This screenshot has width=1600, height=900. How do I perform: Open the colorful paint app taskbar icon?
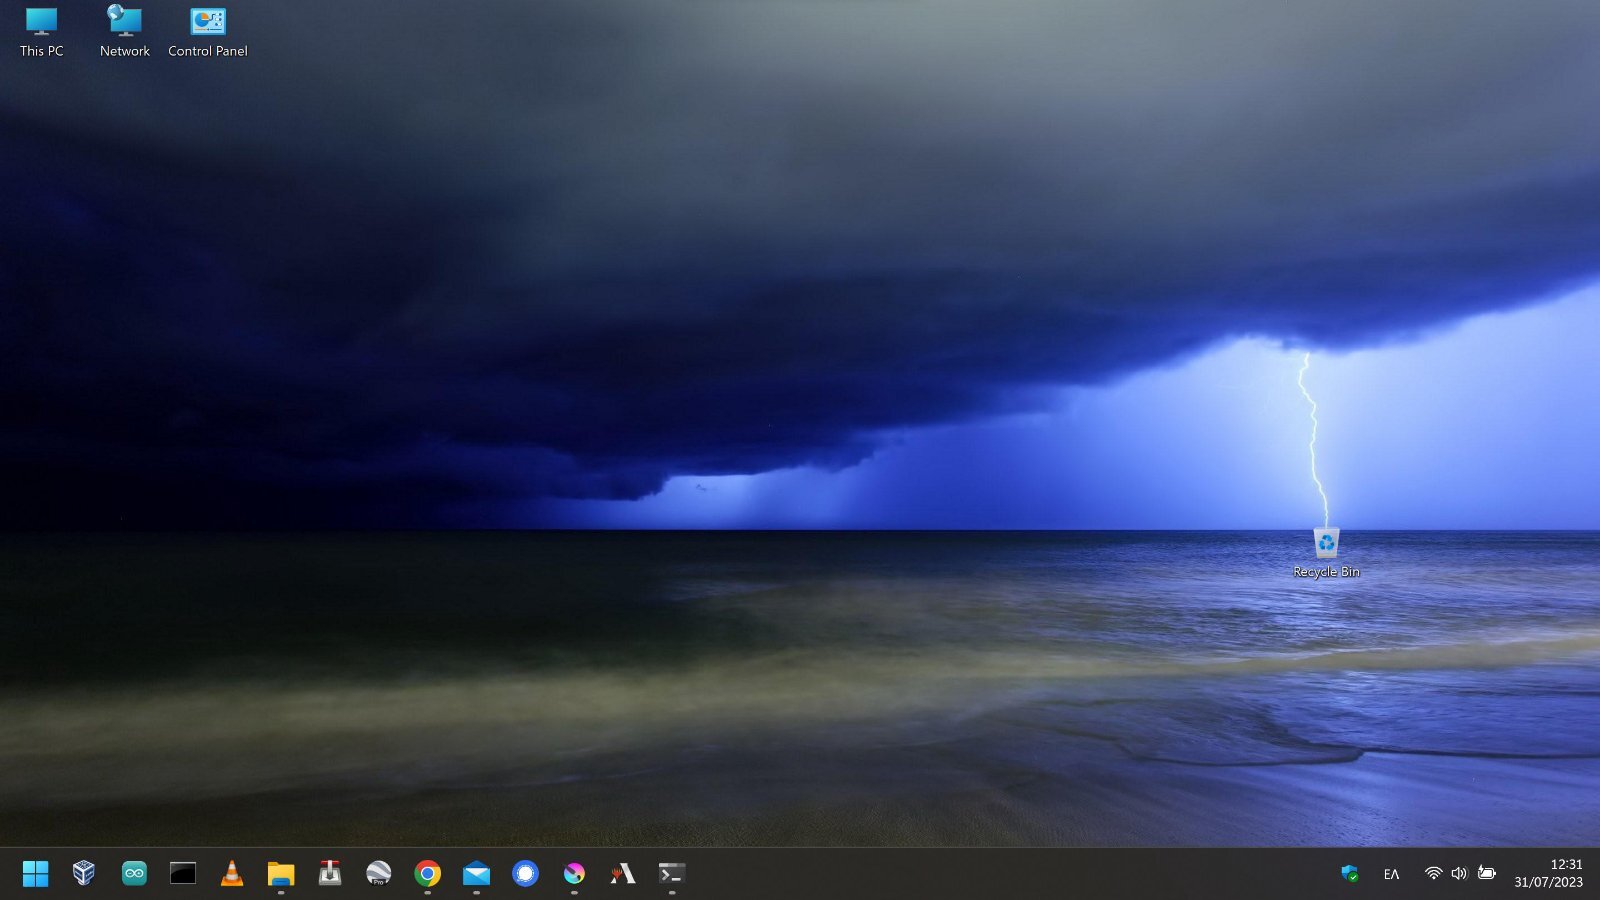click(x=574, y=873)
